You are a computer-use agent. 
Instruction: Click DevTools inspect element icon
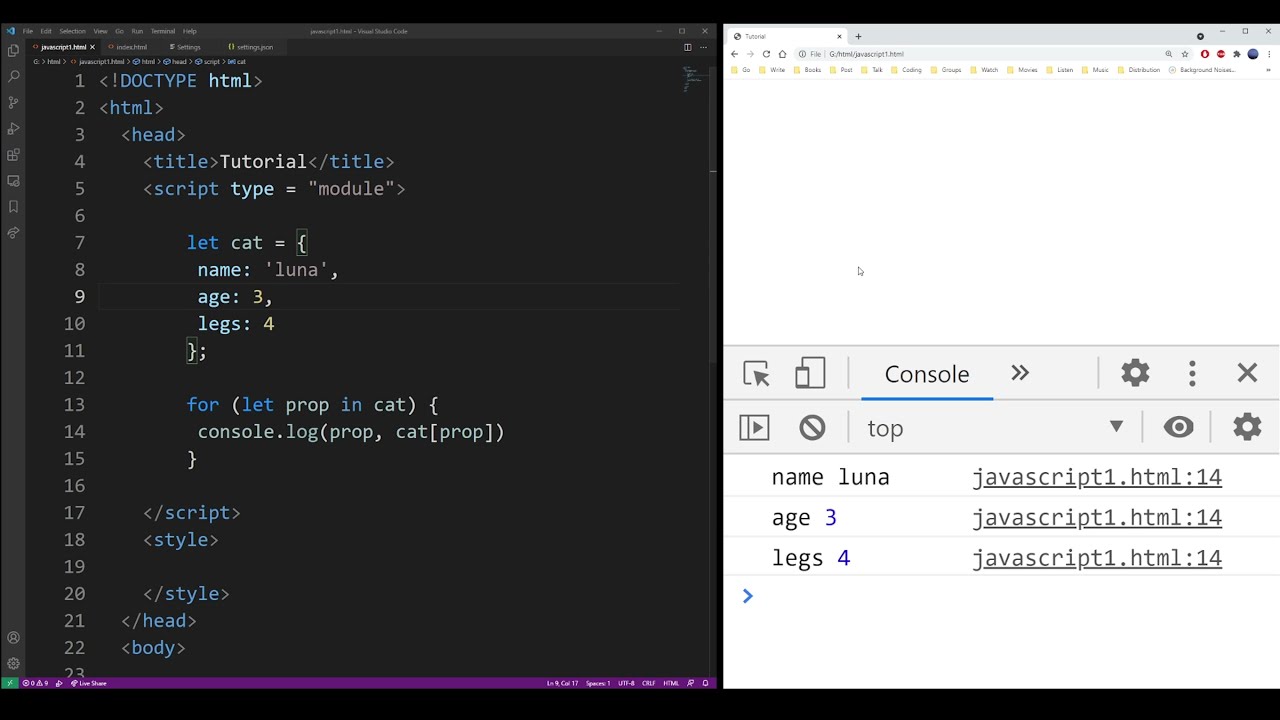tap(756, 374)
